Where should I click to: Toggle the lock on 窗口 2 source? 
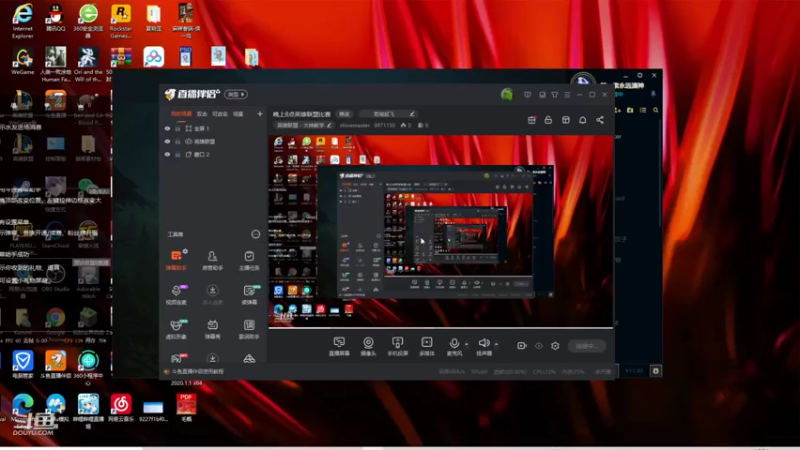coord(178,154)
